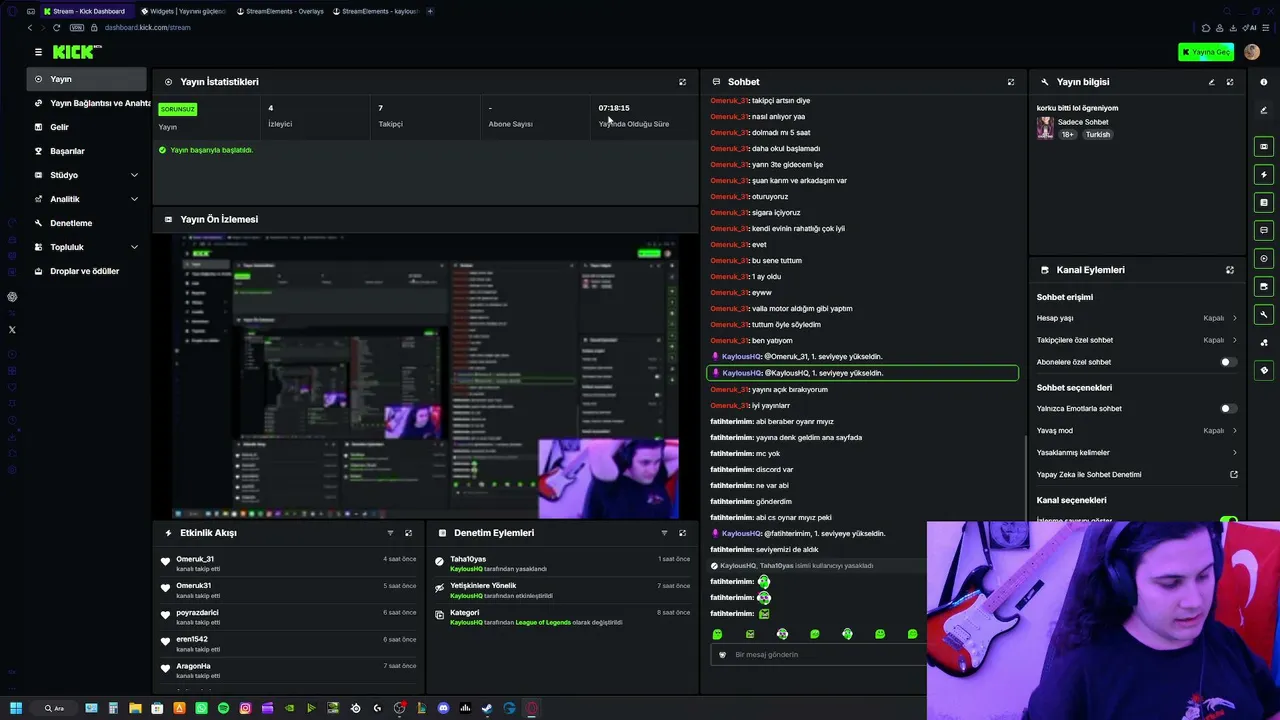This screenshot has width=1280, height=720.
Task: Click the stream preview thumbnail
Action: click(425, 377)
